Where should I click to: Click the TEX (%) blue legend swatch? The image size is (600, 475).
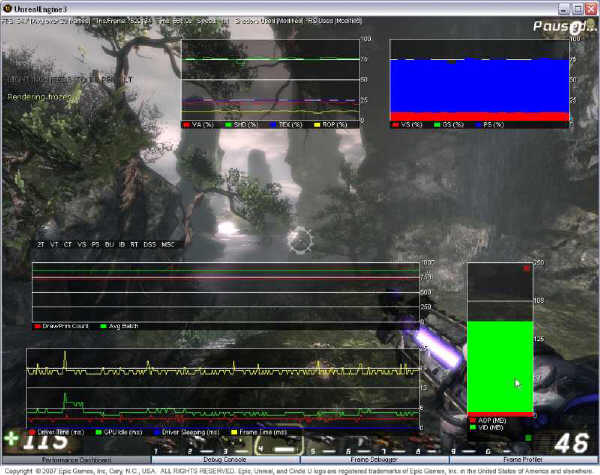pyautogui.click(x=273, y=125)
